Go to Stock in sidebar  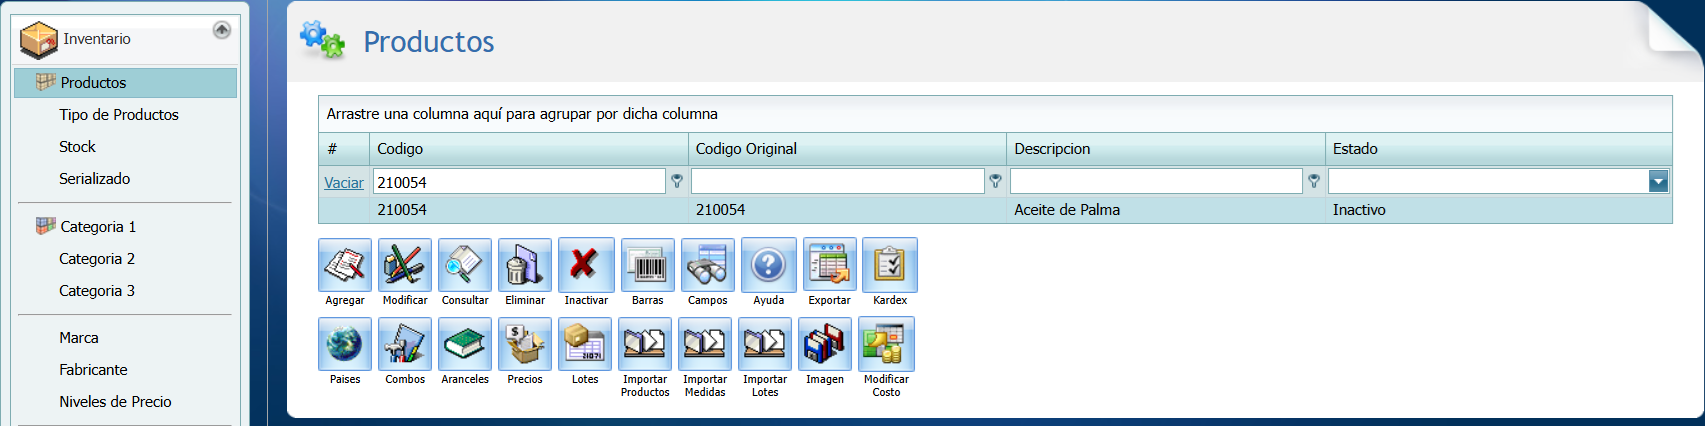click(x=77, y=147)
